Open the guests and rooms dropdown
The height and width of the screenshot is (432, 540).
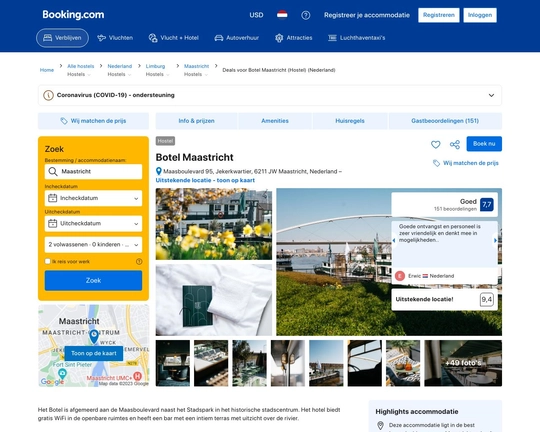(x=93, y=245)
